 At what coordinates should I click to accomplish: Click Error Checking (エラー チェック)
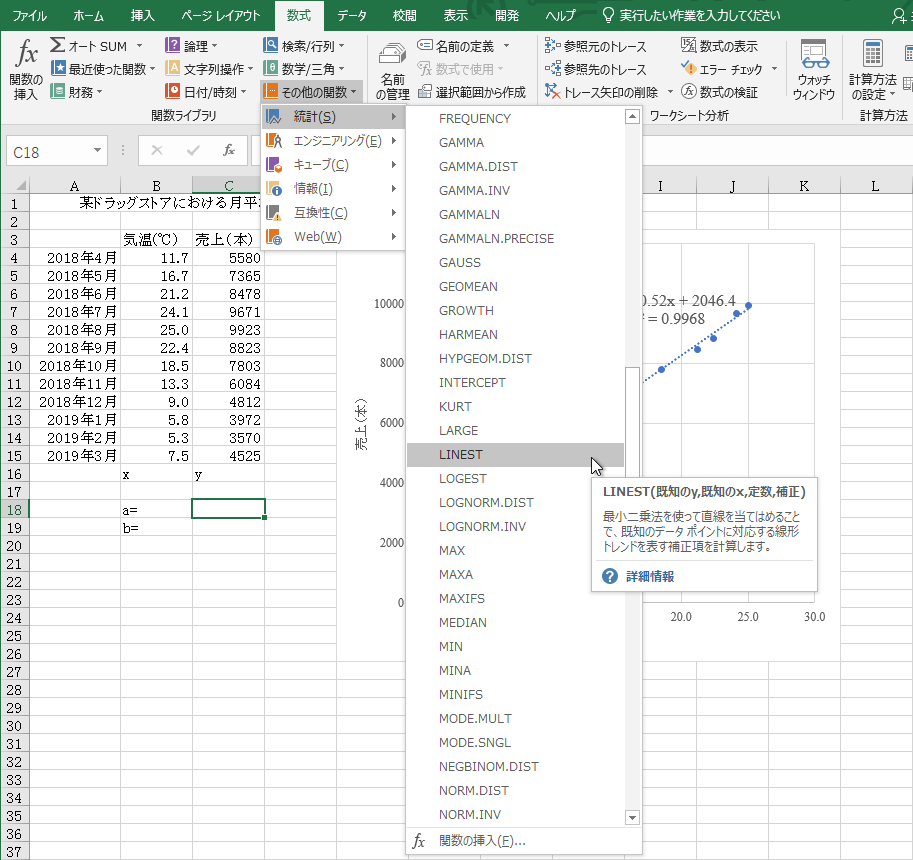[723, 69]
